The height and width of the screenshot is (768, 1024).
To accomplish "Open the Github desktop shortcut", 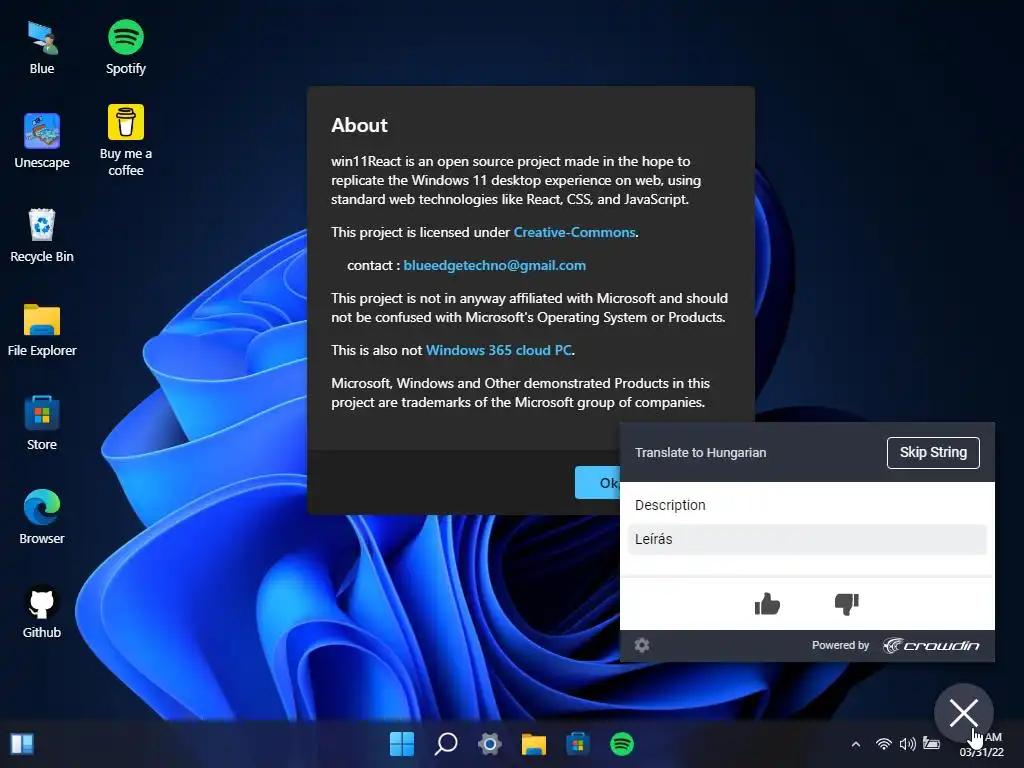I will [x=42, y=611].
